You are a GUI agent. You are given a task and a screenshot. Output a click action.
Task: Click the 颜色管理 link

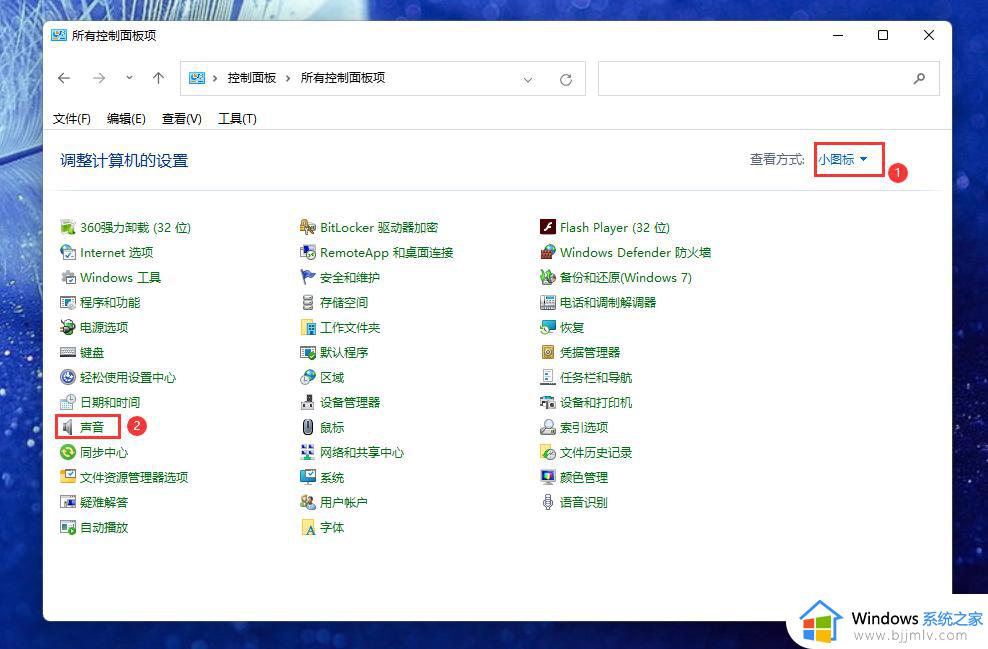[583, 477]
